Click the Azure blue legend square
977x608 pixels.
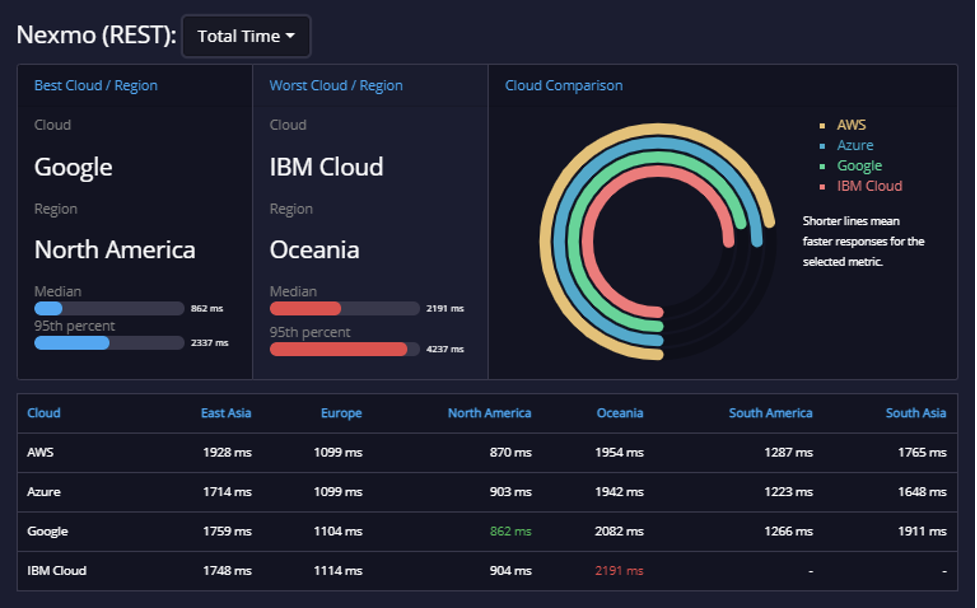tap(822, 146)
